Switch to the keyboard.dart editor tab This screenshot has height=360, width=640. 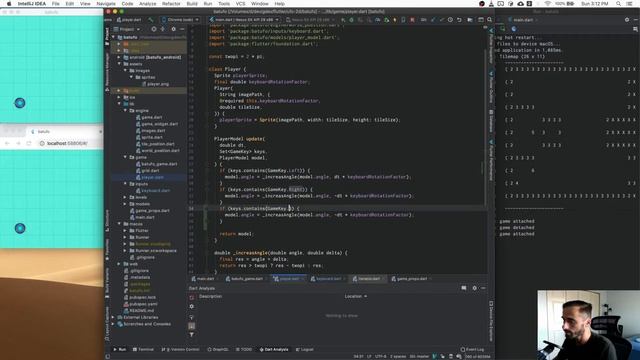click(x=326, y=279)
